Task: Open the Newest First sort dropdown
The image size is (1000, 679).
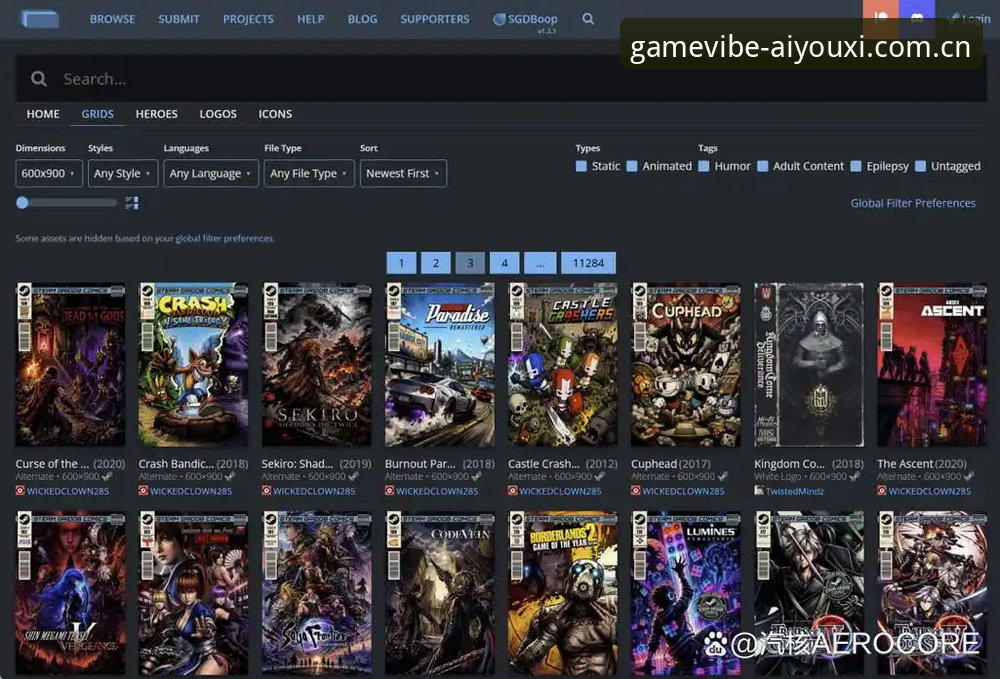Action: click(403, 173)
